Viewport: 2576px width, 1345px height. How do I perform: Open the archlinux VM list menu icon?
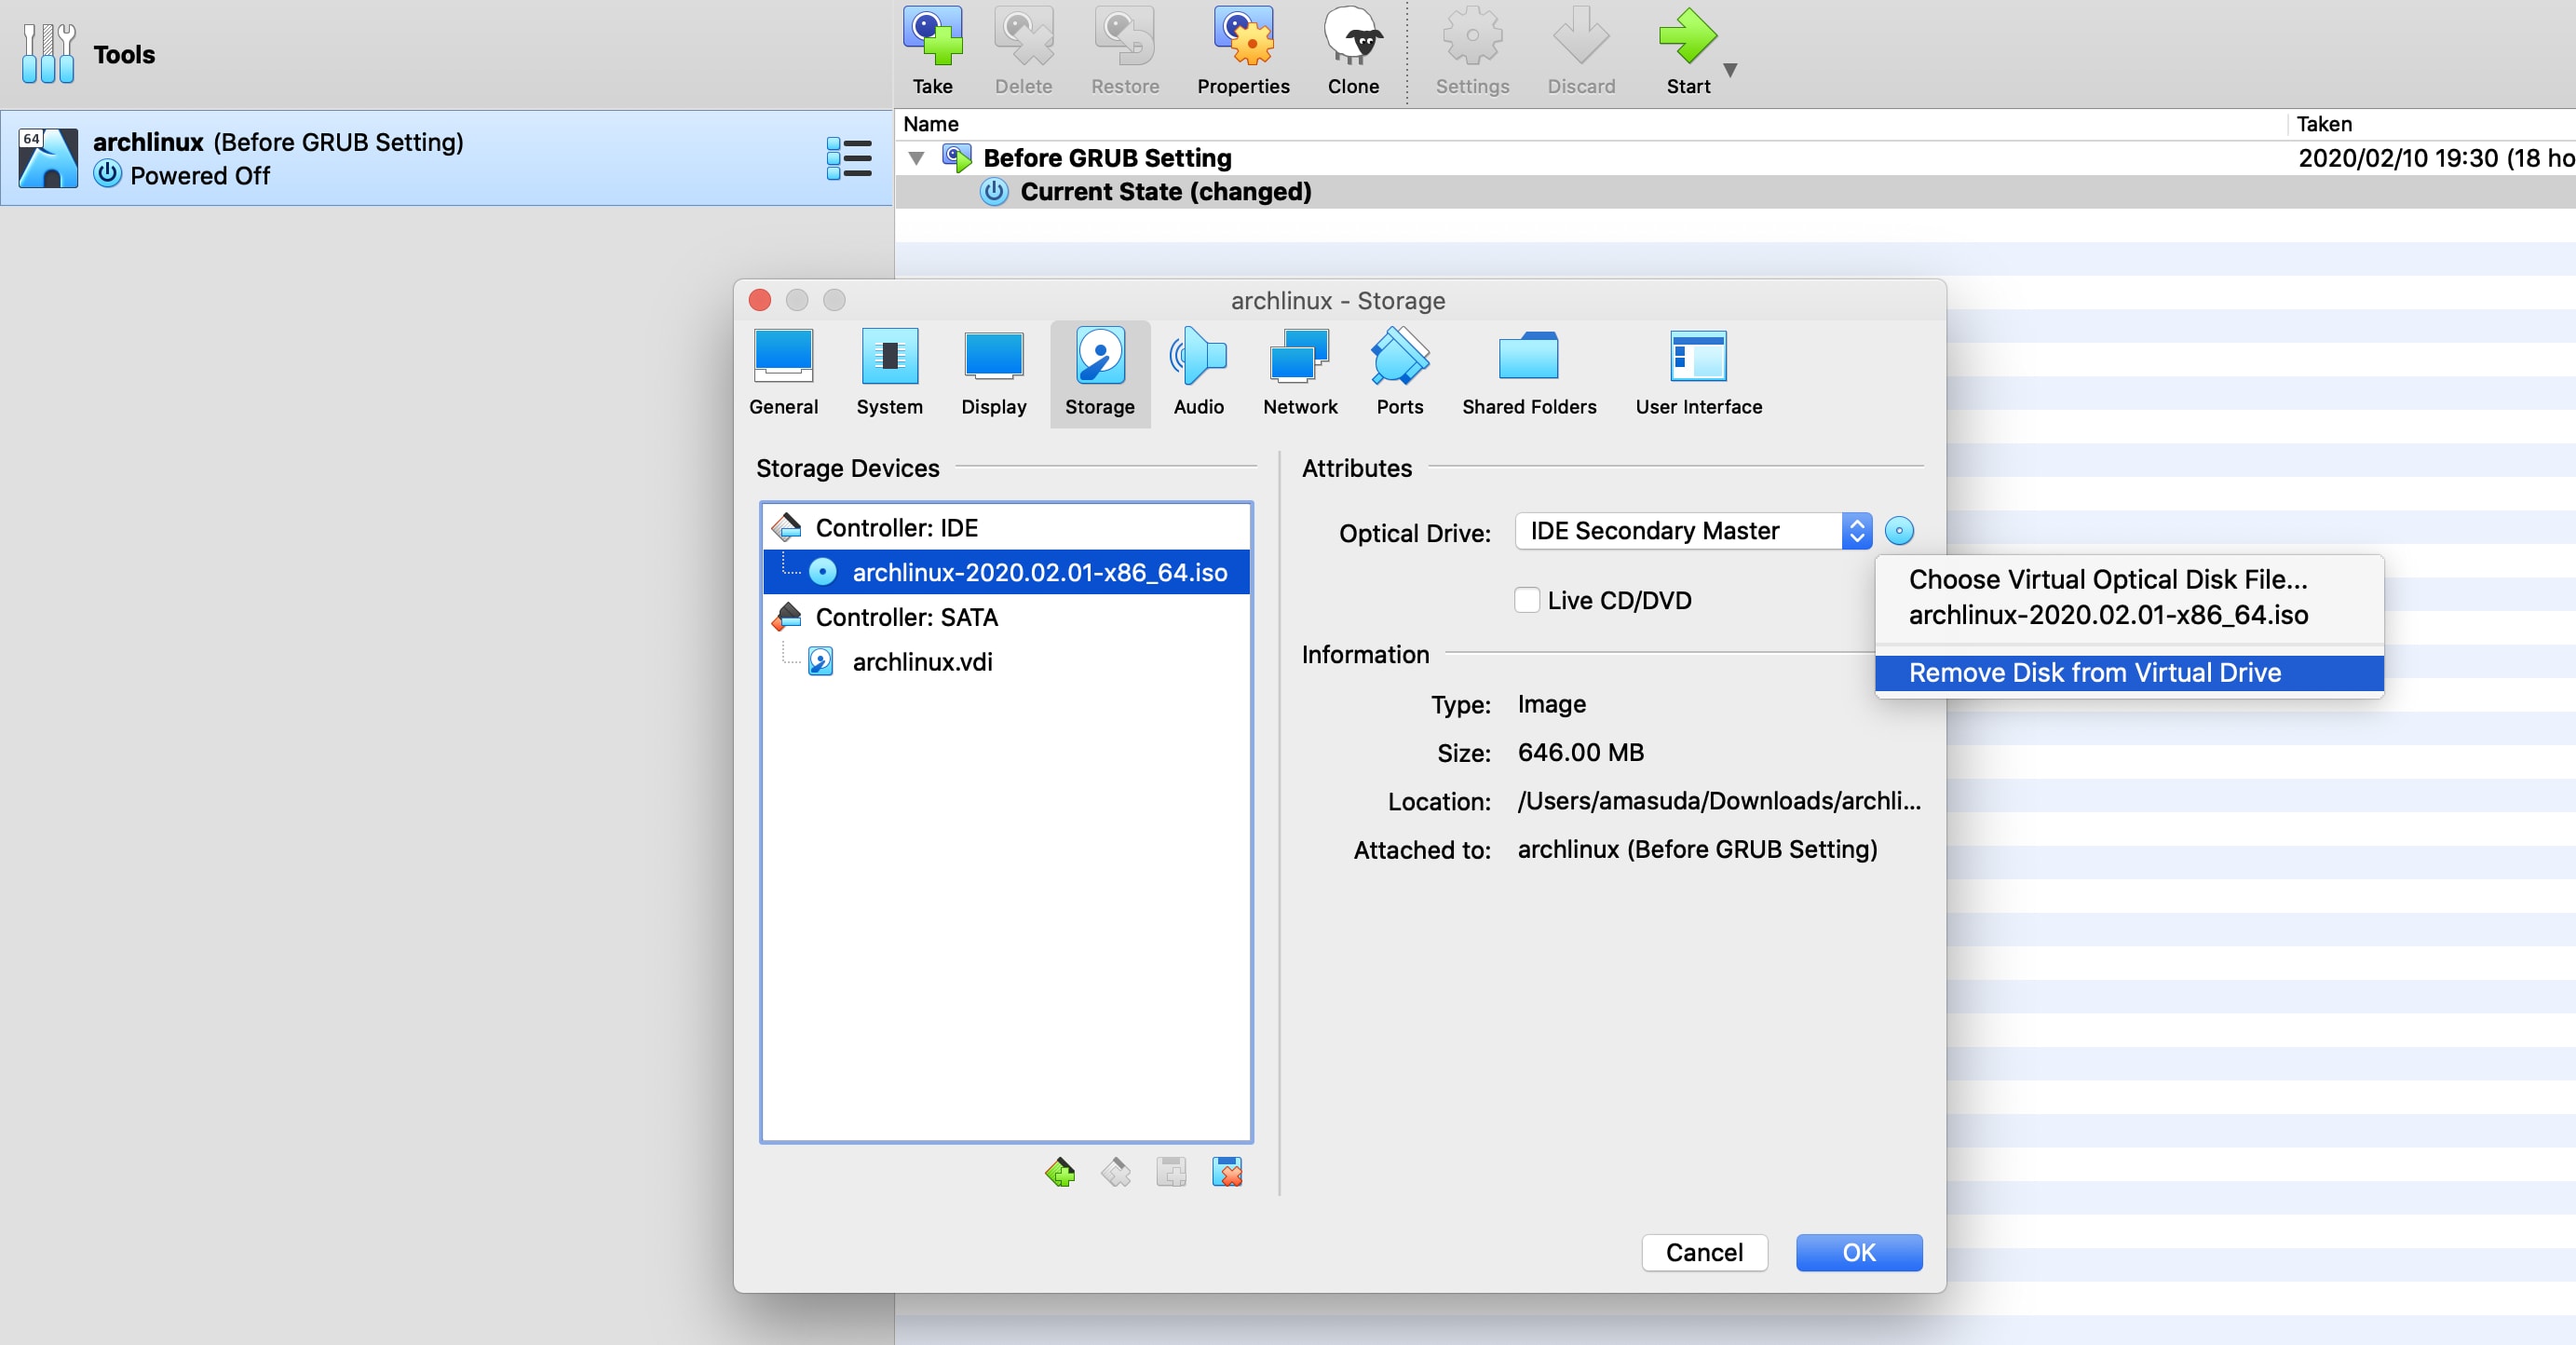coord(849,158)
